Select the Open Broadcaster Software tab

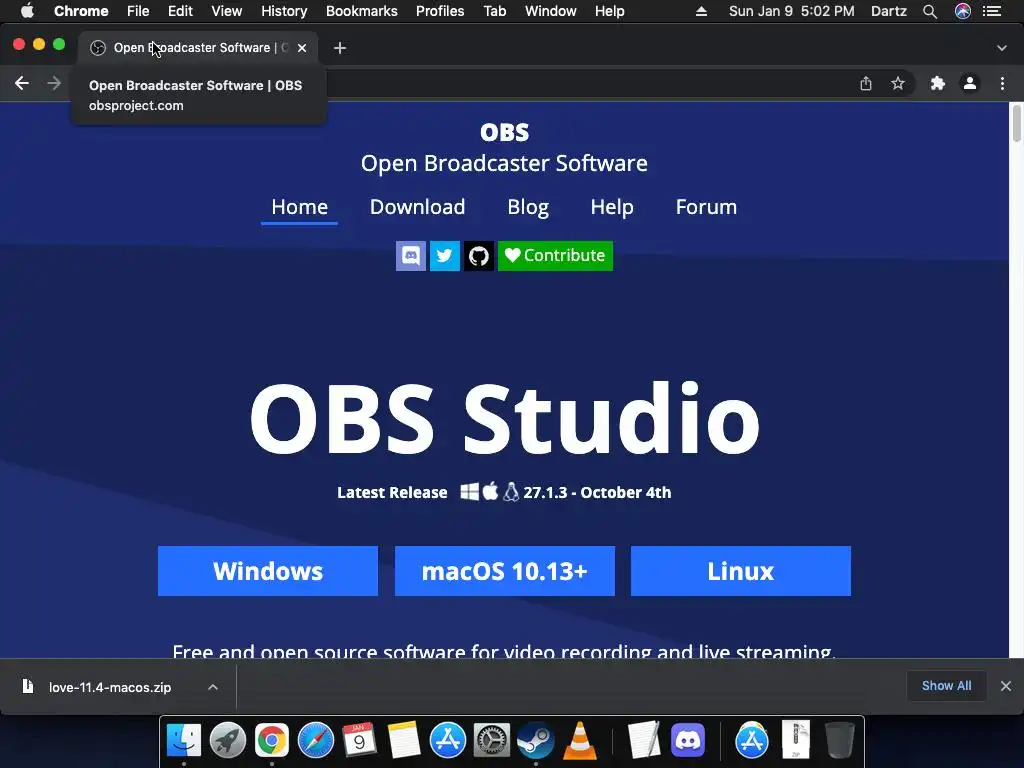pyautogui.click(x=198, y=48)
